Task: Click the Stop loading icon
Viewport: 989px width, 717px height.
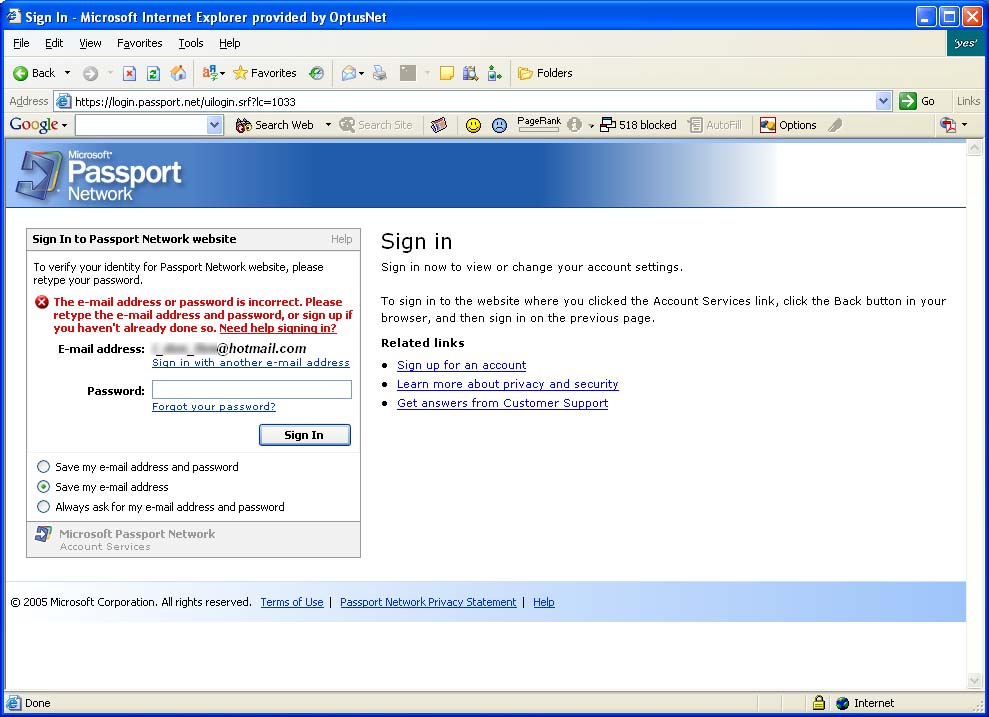Action: tap(129, 73)
